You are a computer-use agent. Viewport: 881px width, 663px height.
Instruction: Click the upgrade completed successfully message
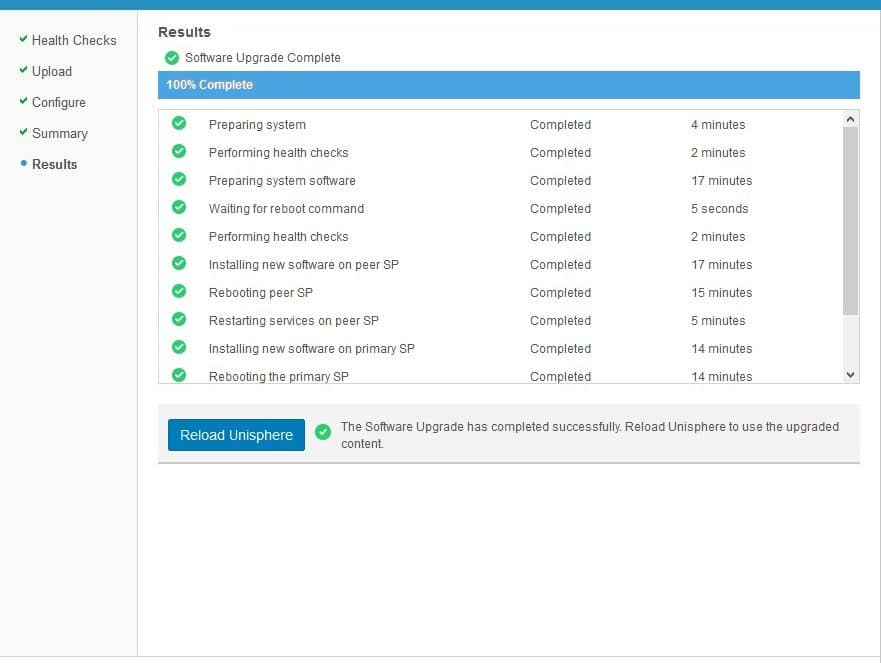[x=590, y=435]
